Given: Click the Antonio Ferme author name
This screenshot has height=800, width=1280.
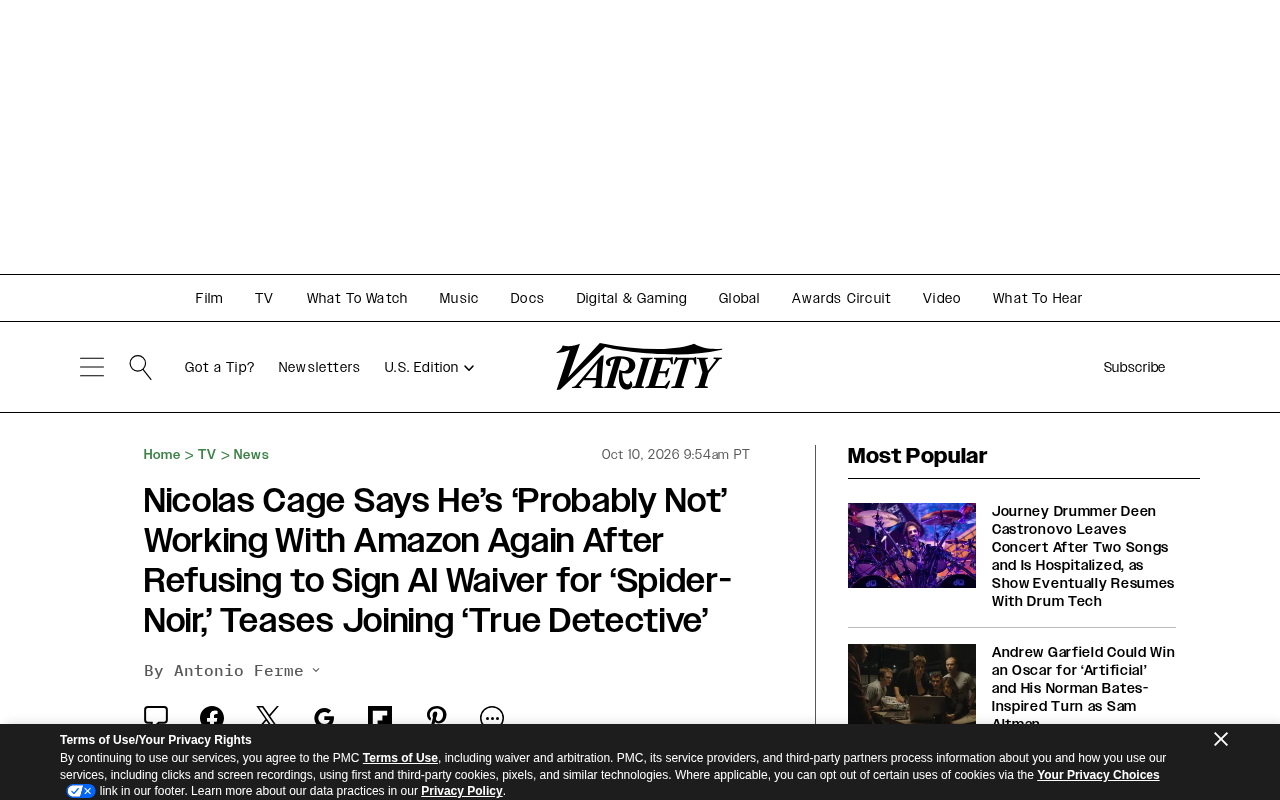Looking at the screenshot, I should [x=239, y=670].
